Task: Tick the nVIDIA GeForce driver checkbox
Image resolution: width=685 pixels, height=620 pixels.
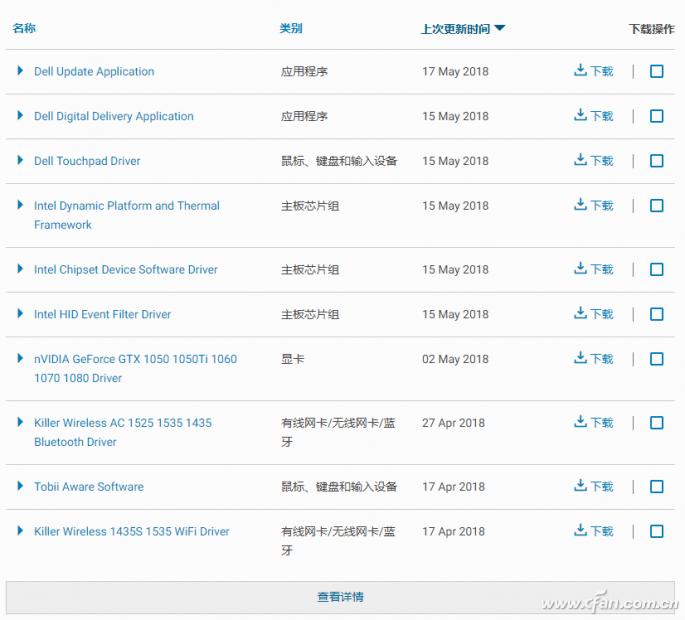Action: coord(657,359)
